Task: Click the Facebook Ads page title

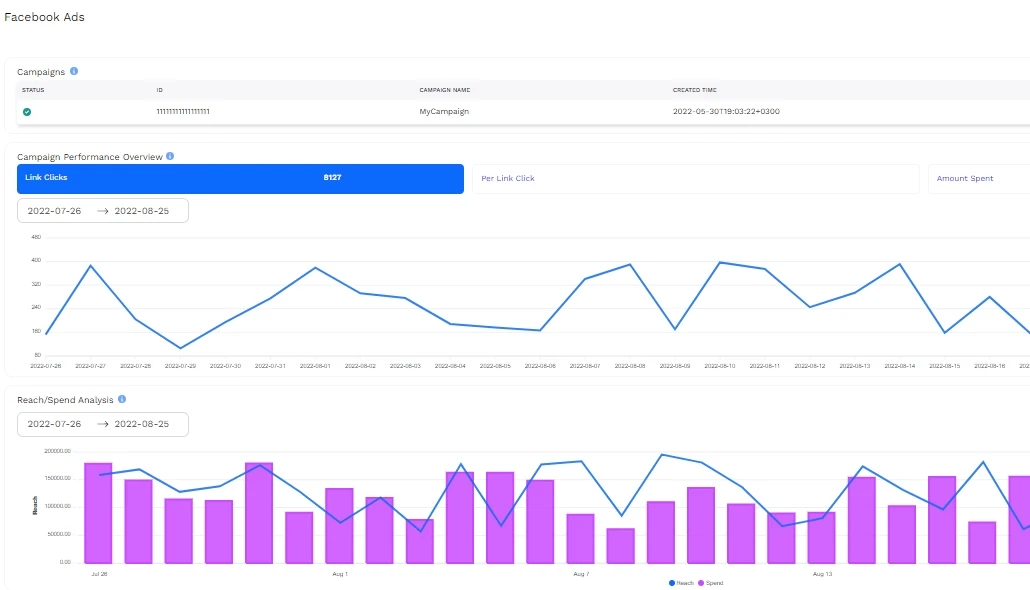Action: (x=44, y=17)
